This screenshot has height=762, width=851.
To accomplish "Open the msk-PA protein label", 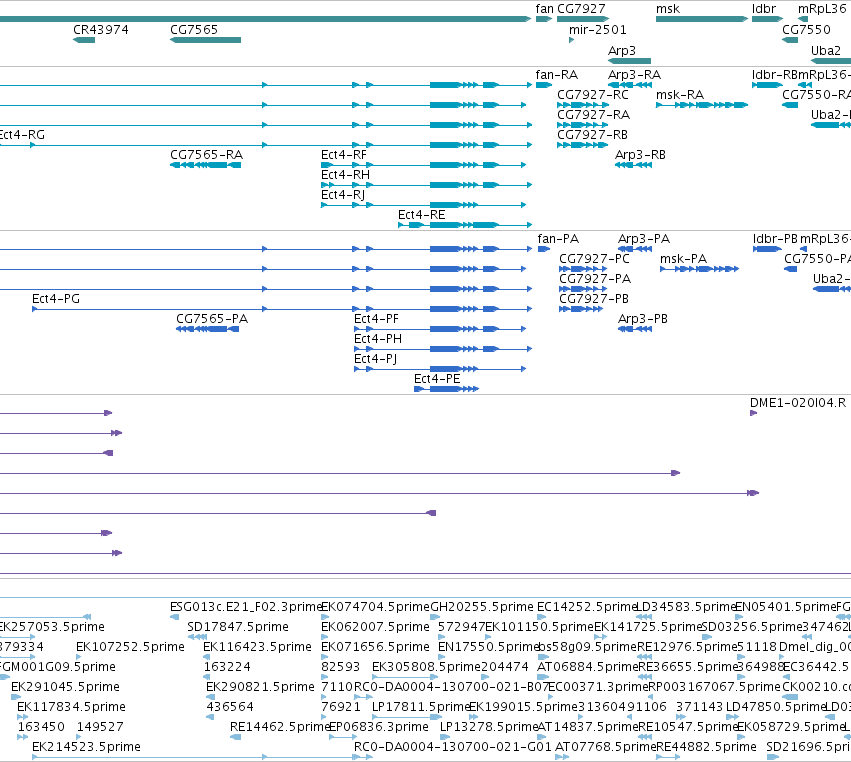I will (x=683, y=258).
